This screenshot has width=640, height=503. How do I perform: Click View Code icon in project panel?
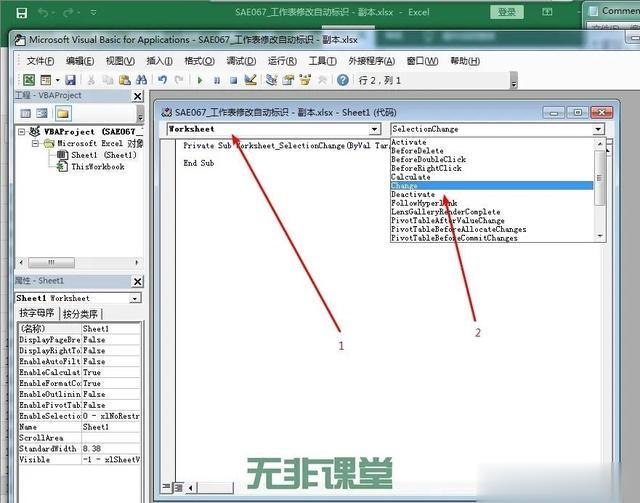coord(26,114)
